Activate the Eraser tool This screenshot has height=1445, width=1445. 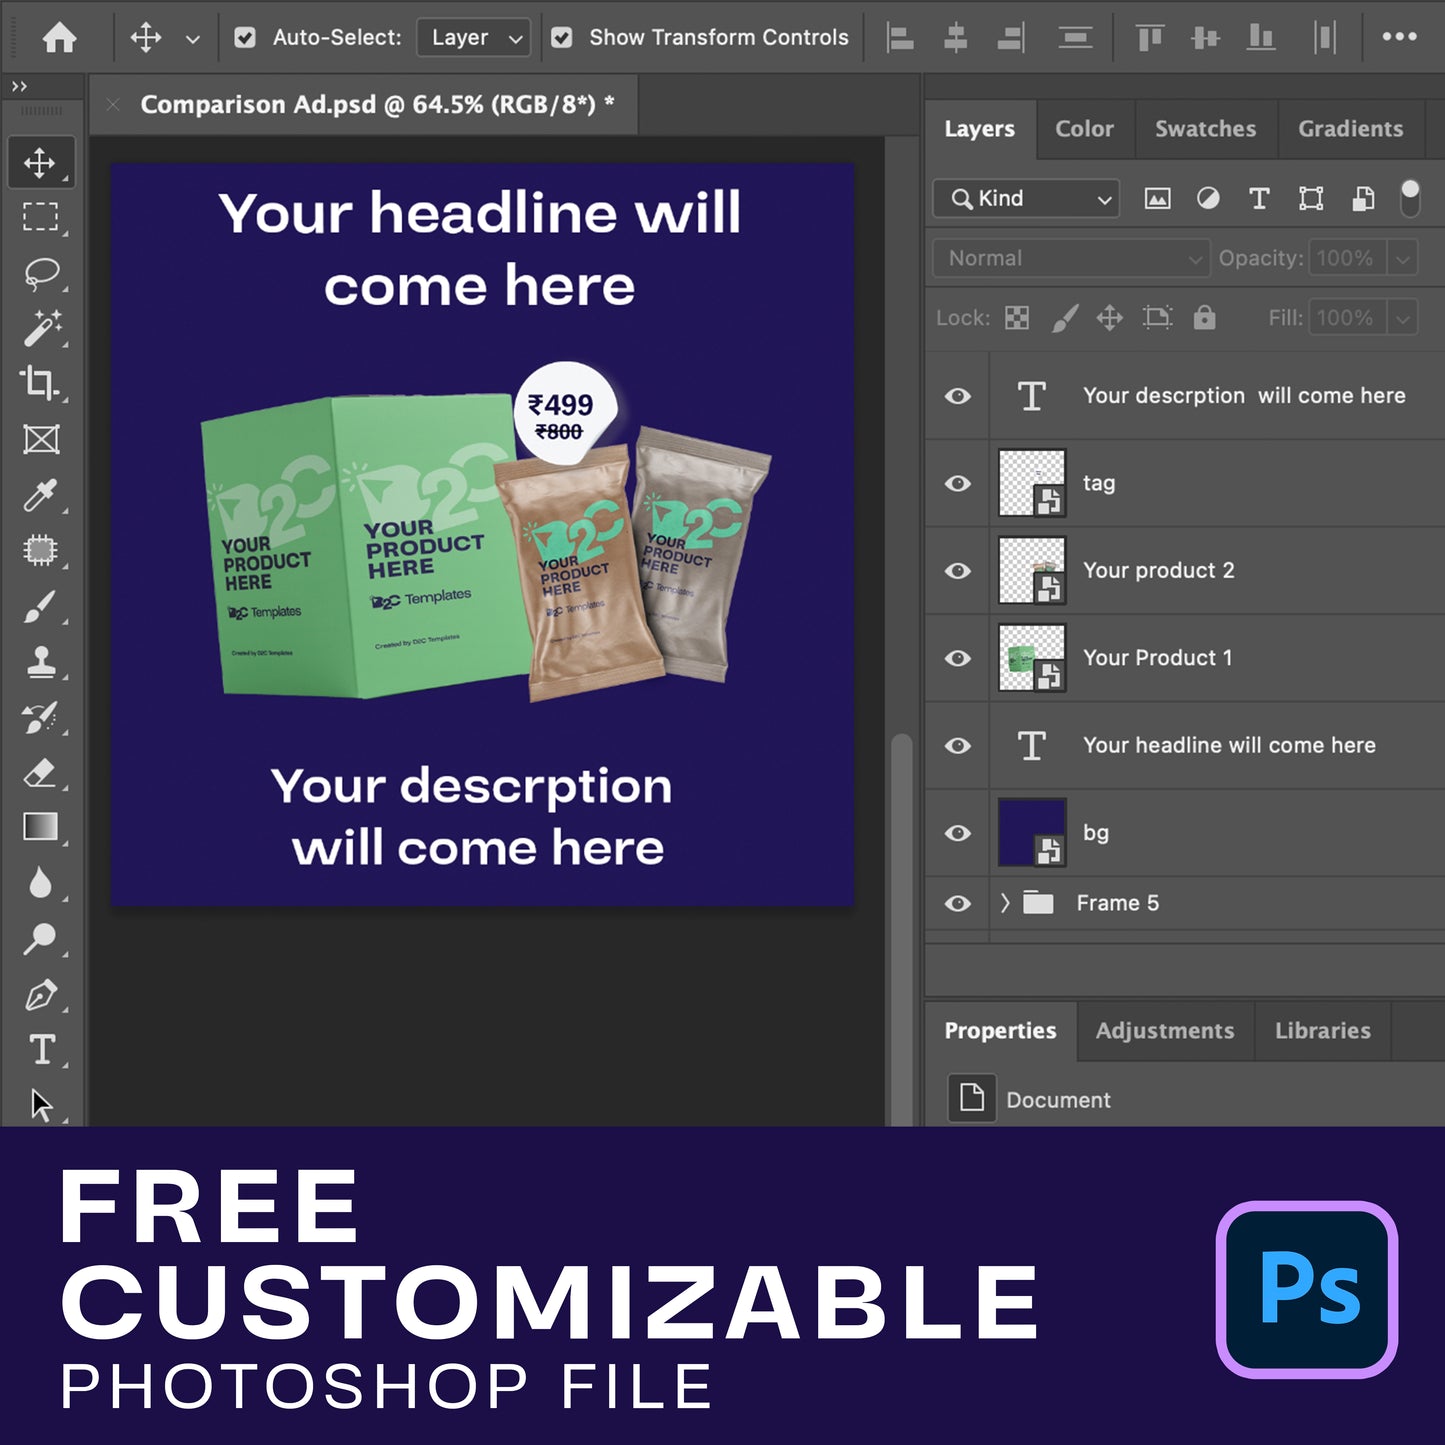(41, 773)
